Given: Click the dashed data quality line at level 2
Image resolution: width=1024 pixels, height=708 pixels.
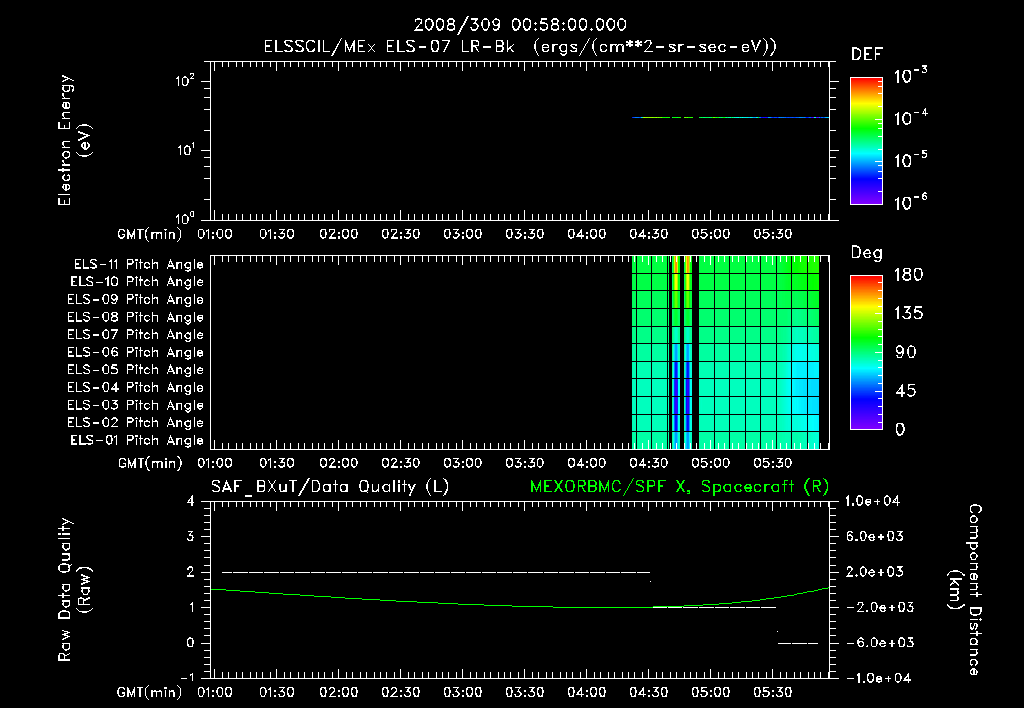Looking at the screenshot, I should click(436, 572).
